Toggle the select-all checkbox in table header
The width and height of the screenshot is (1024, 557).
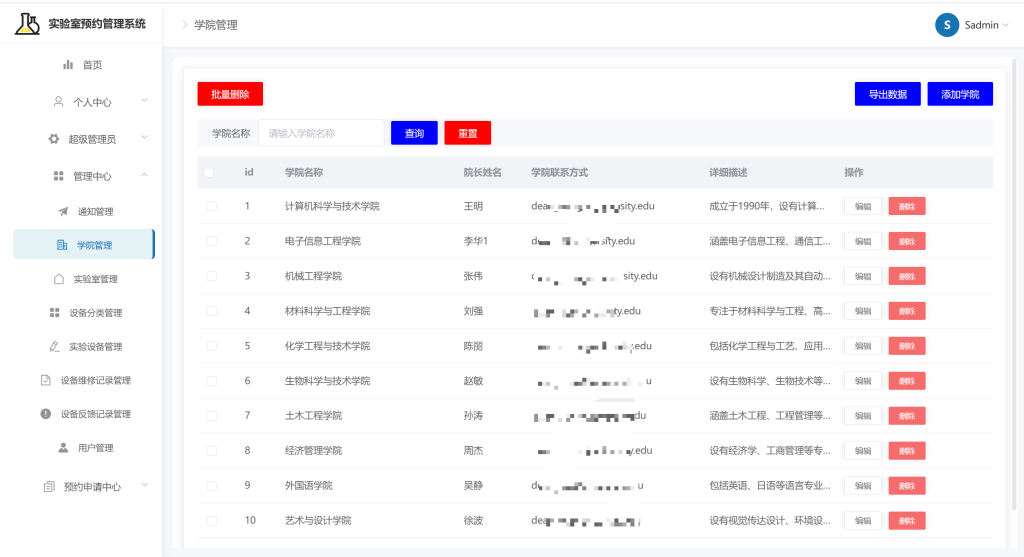click(x=209, y=172)
